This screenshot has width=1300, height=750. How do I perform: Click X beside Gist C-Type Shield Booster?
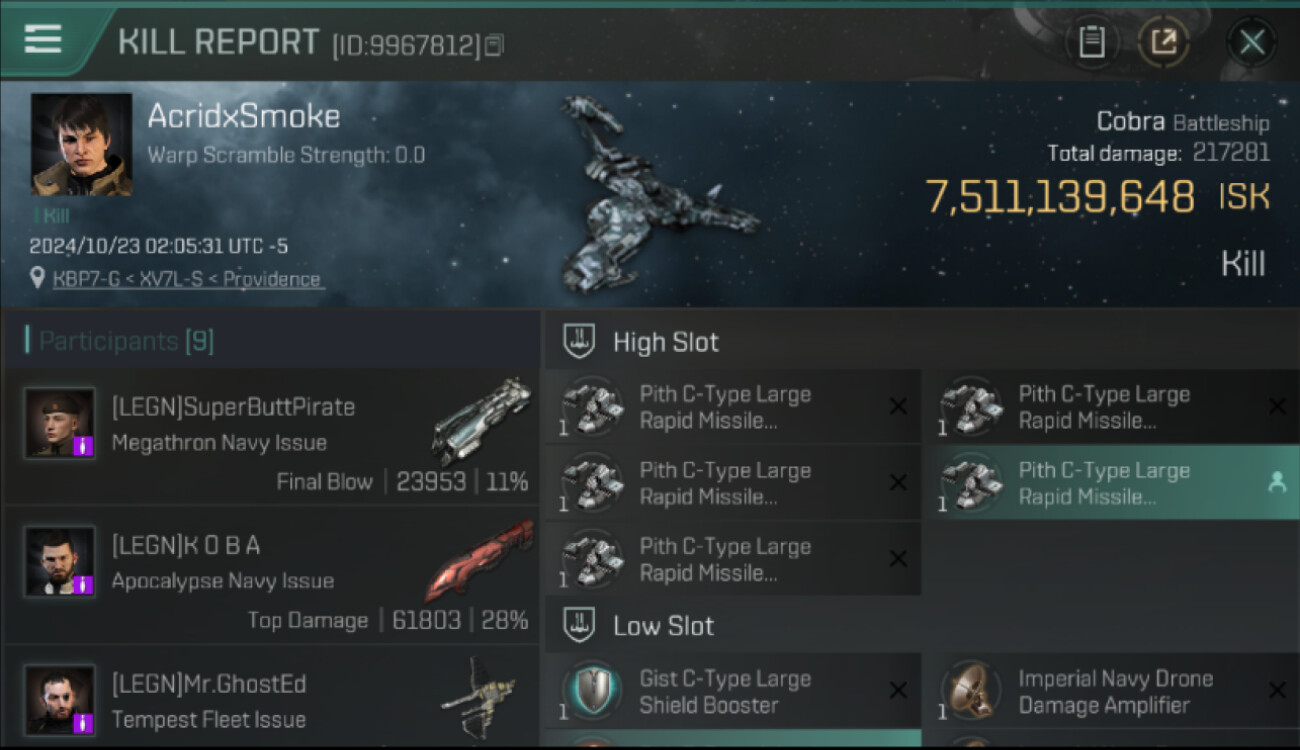coord(898,691)
